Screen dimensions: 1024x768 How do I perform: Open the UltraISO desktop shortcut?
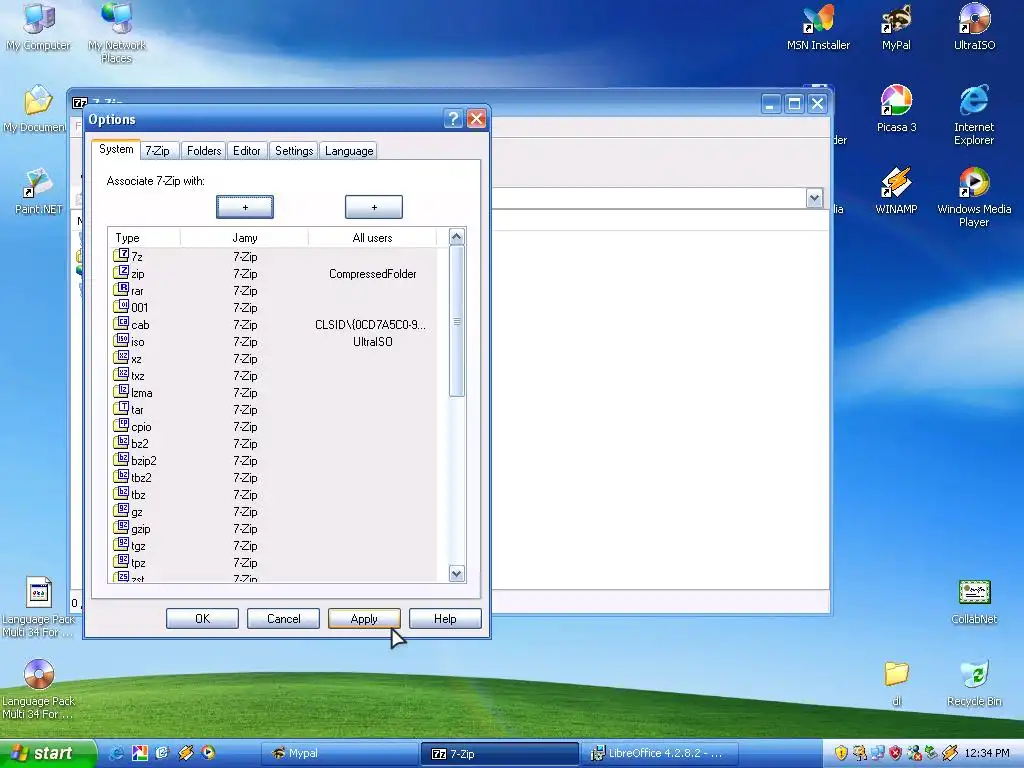click(974, 26)
